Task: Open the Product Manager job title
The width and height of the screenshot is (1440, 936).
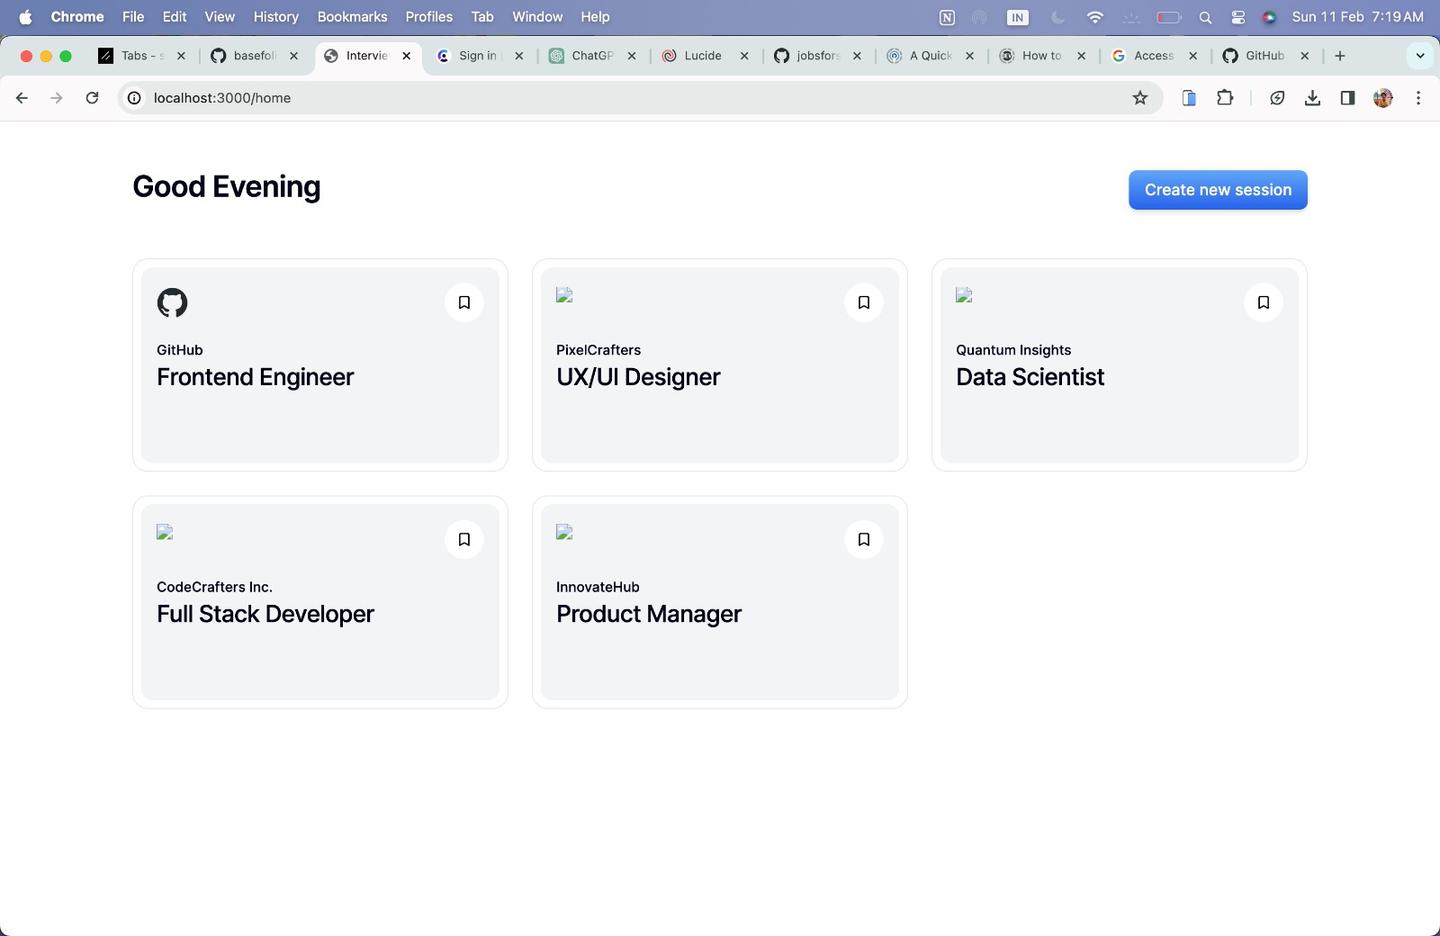Action: click(x=649, y=614)
